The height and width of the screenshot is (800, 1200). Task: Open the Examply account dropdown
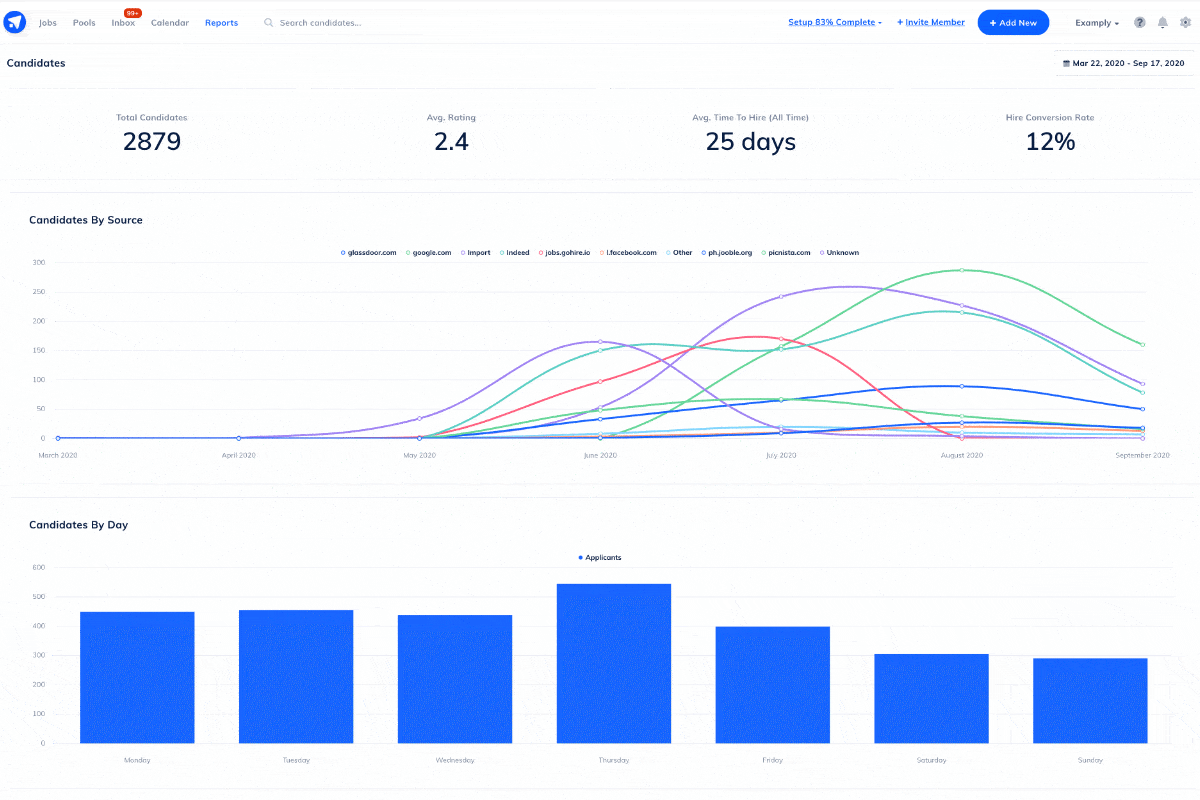[x=1096, y=22]
